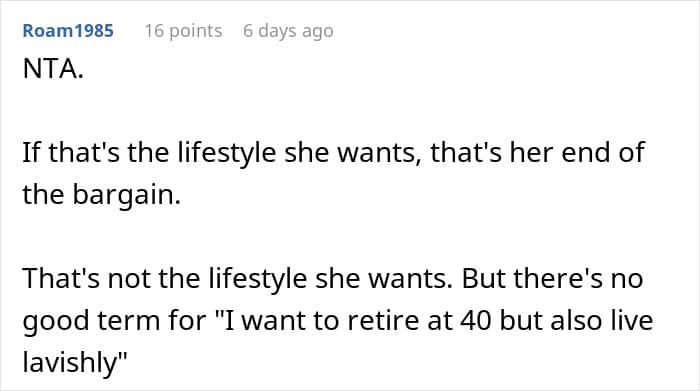Image resolution: width=700 pixels, height=391 pixels.
Task: Click the NTA. verdict text
Action: (53, 69)
